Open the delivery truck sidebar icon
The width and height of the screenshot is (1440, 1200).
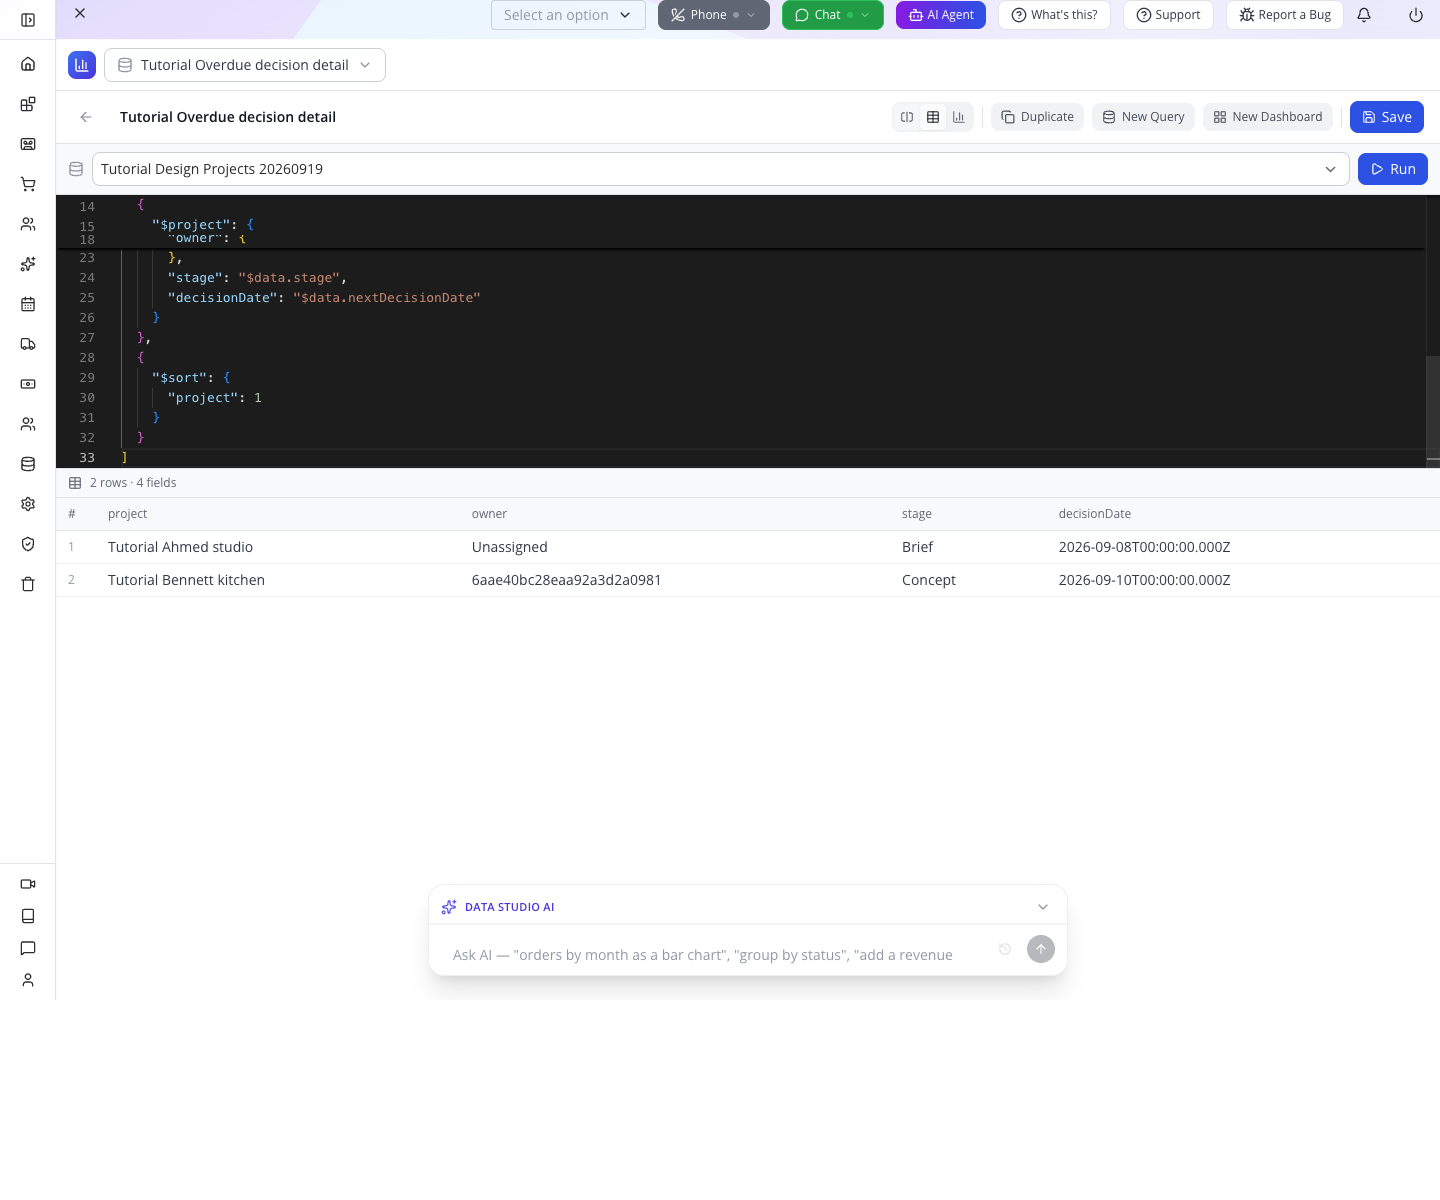point(28,344)
